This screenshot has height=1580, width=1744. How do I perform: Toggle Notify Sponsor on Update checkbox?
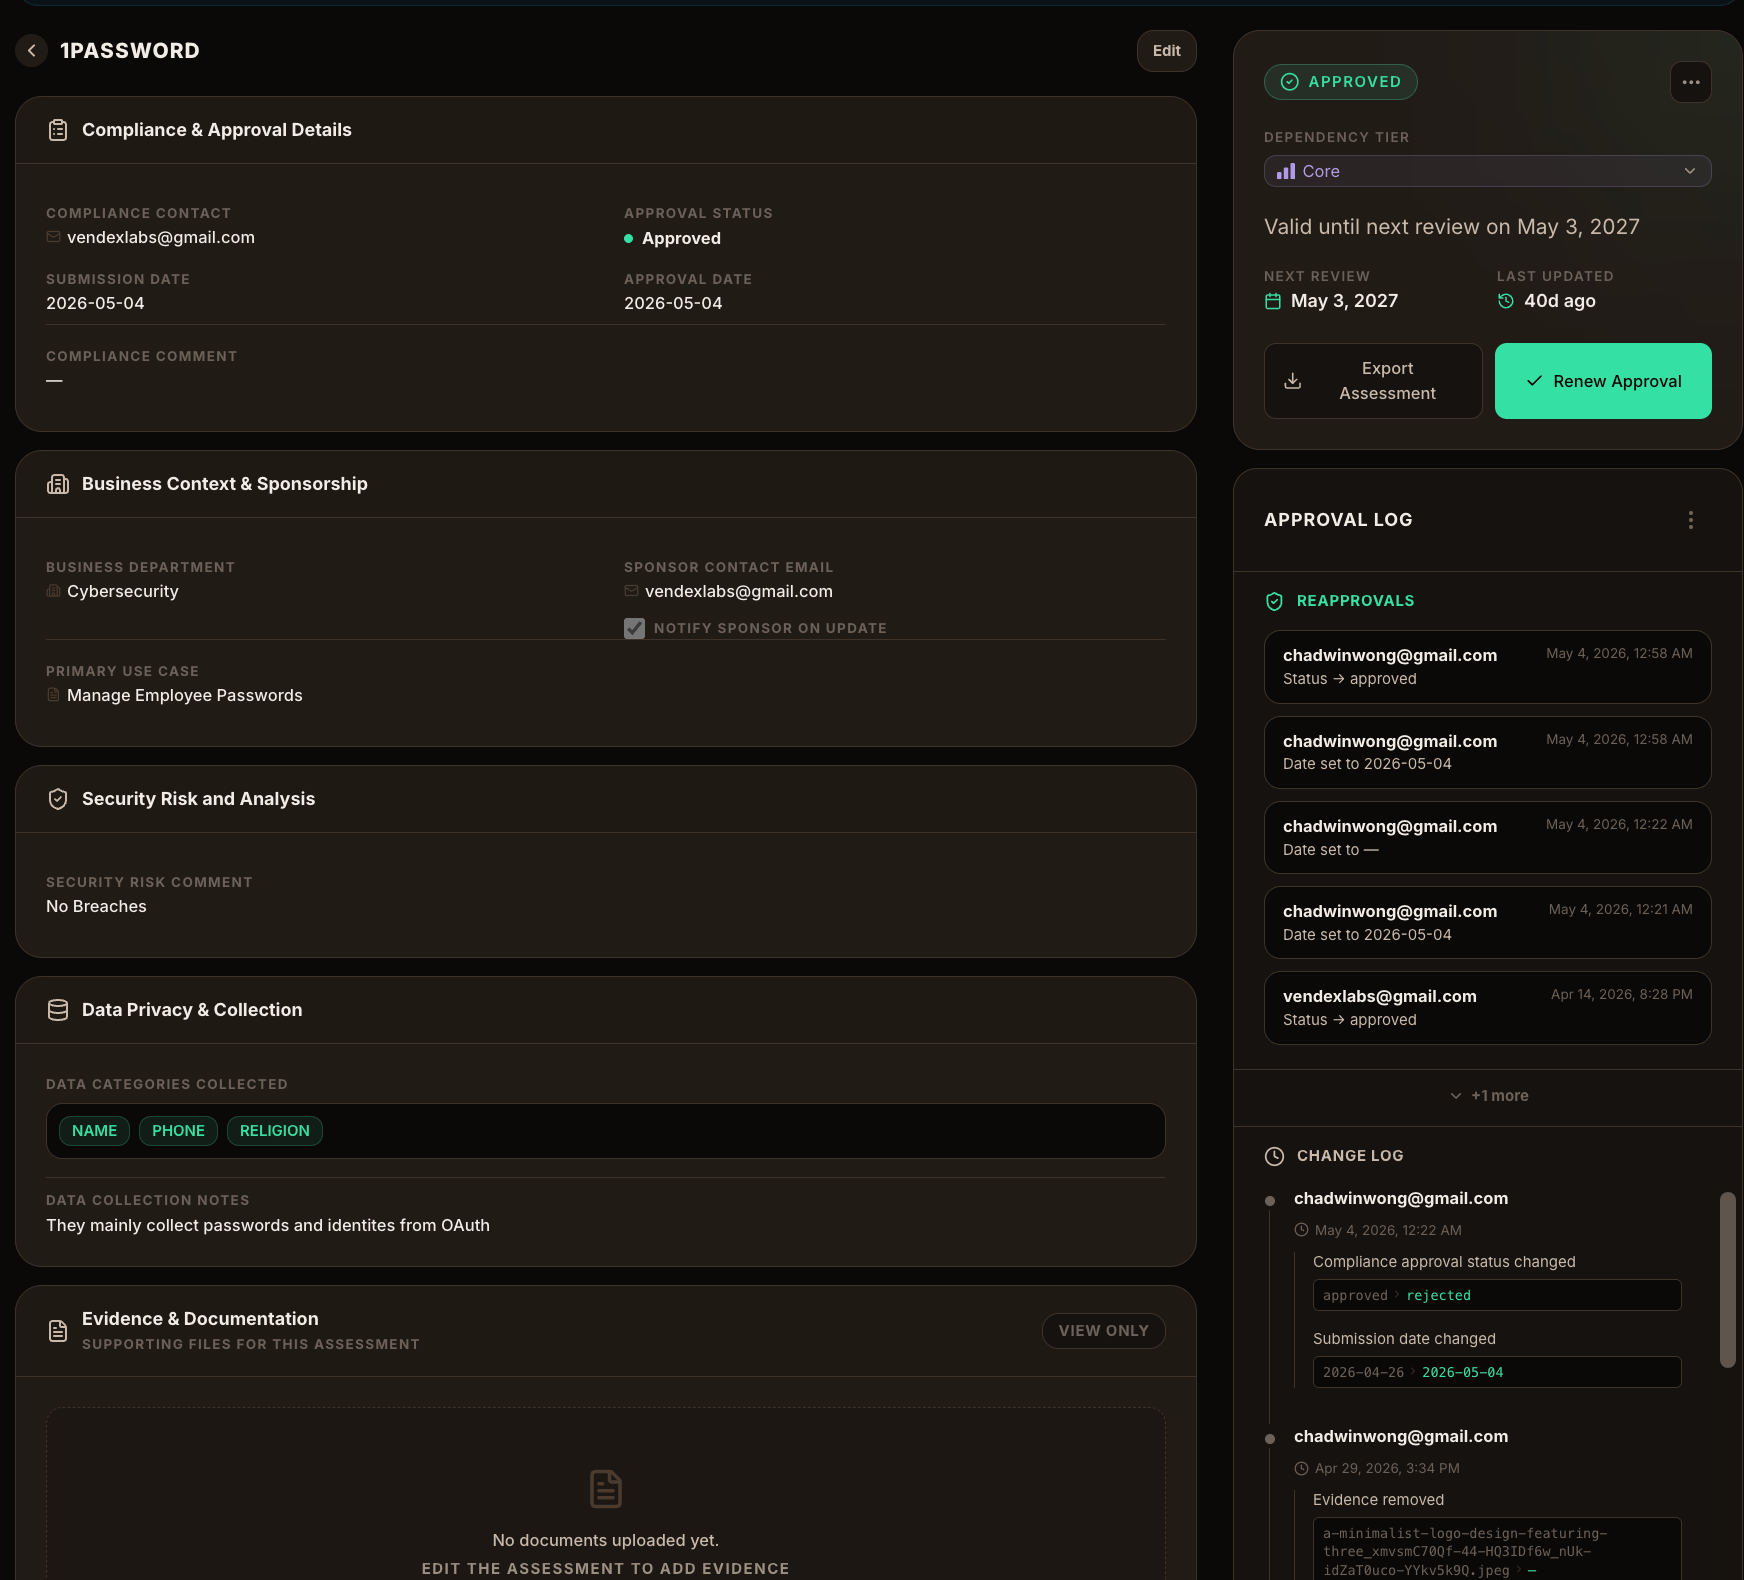(x=634, y=628)
